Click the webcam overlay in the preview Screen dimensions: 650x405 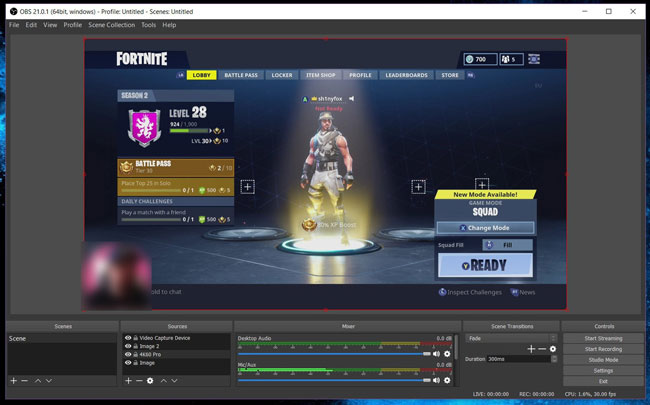pyautogui.click(x=116, y=276)
